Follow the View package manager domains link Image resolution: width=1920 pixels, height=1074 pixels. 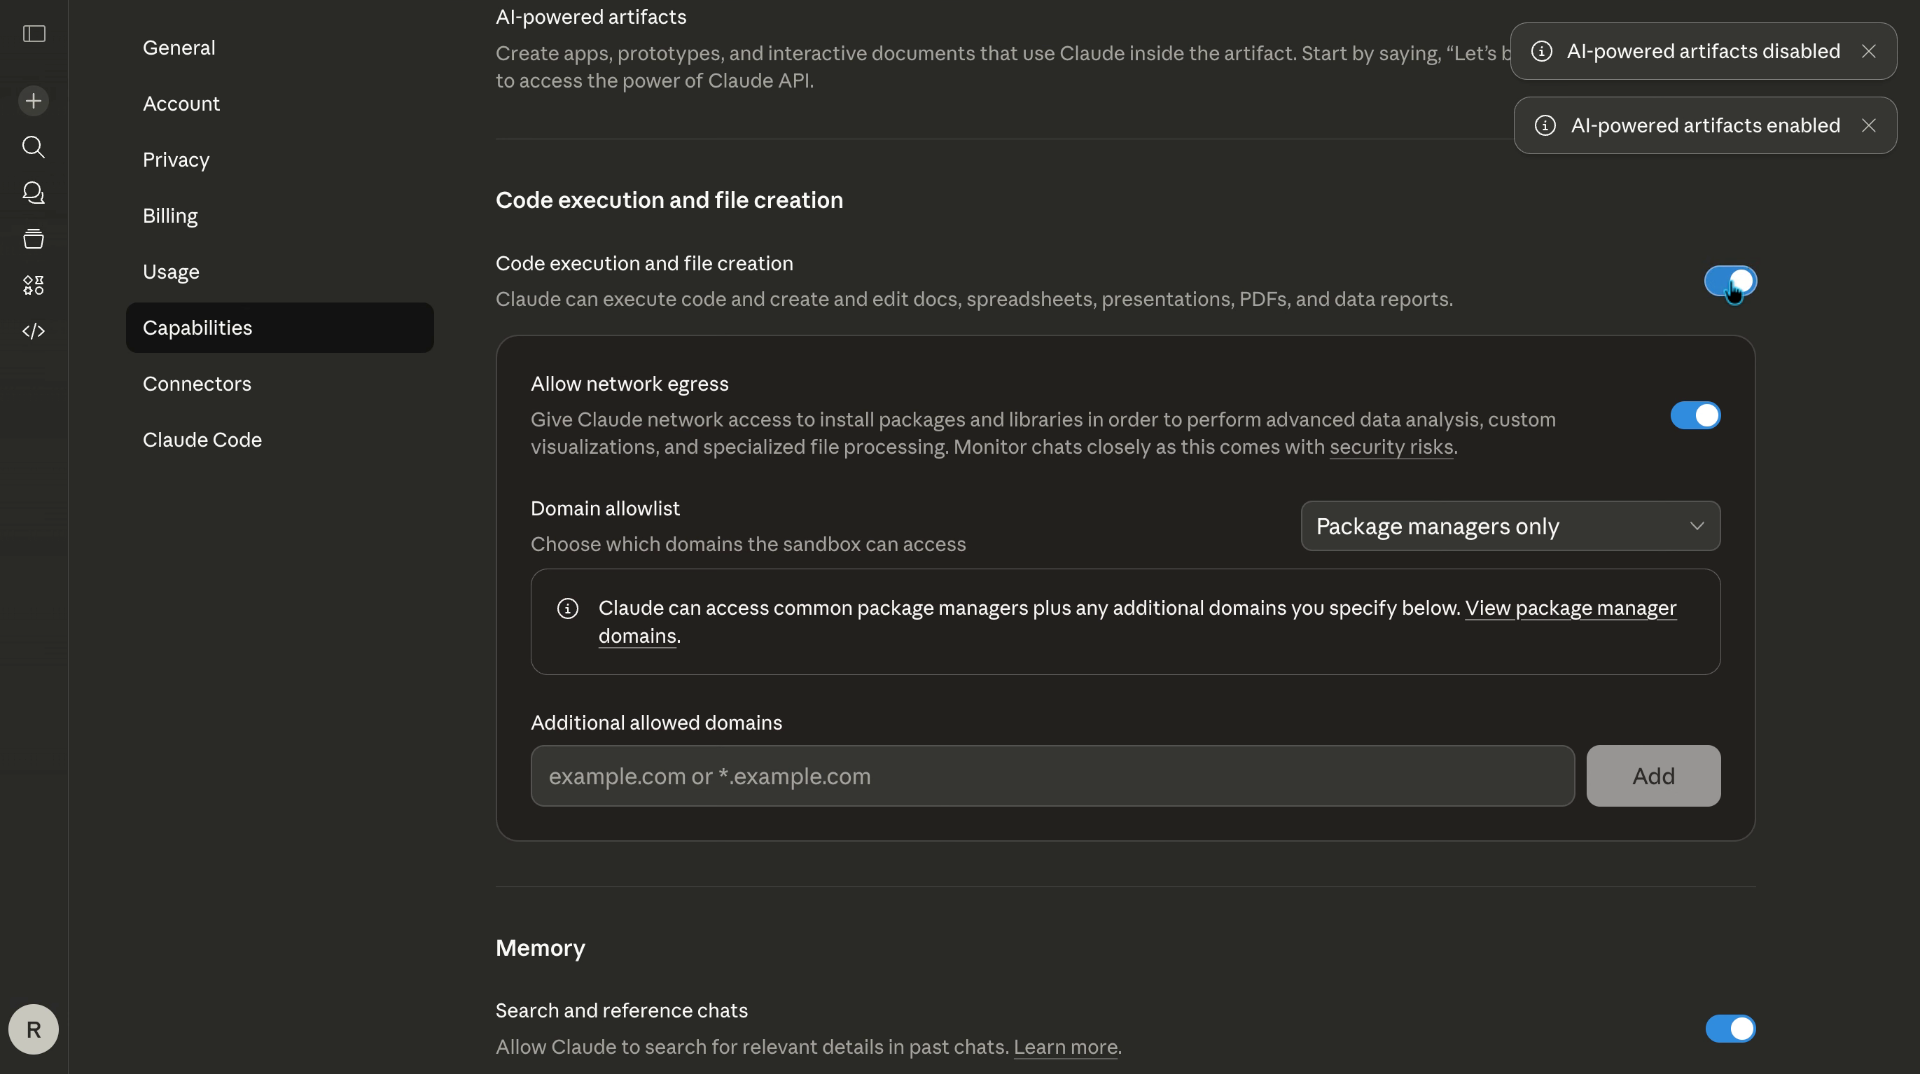[1570, 608]
